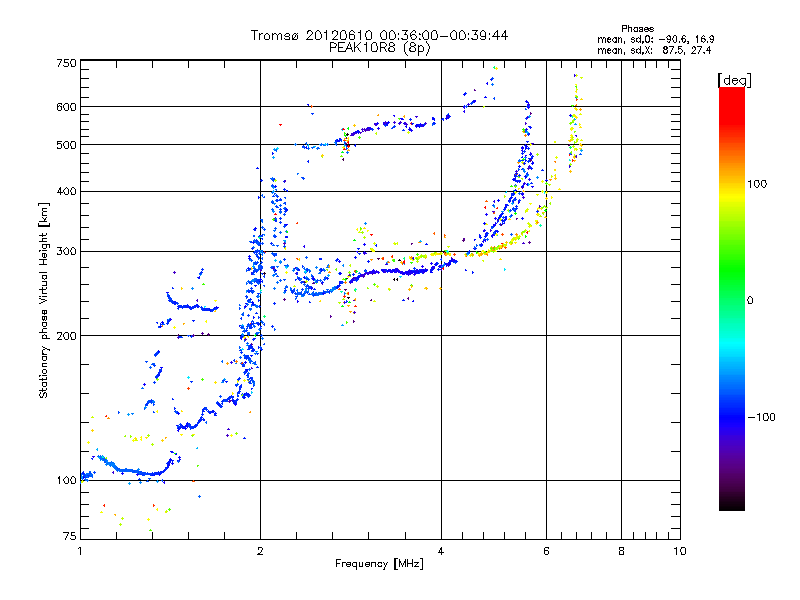Screen dimensions: 800x600
Task: Click the colorbar tick label '-100'
Action: tap(762, 417)
